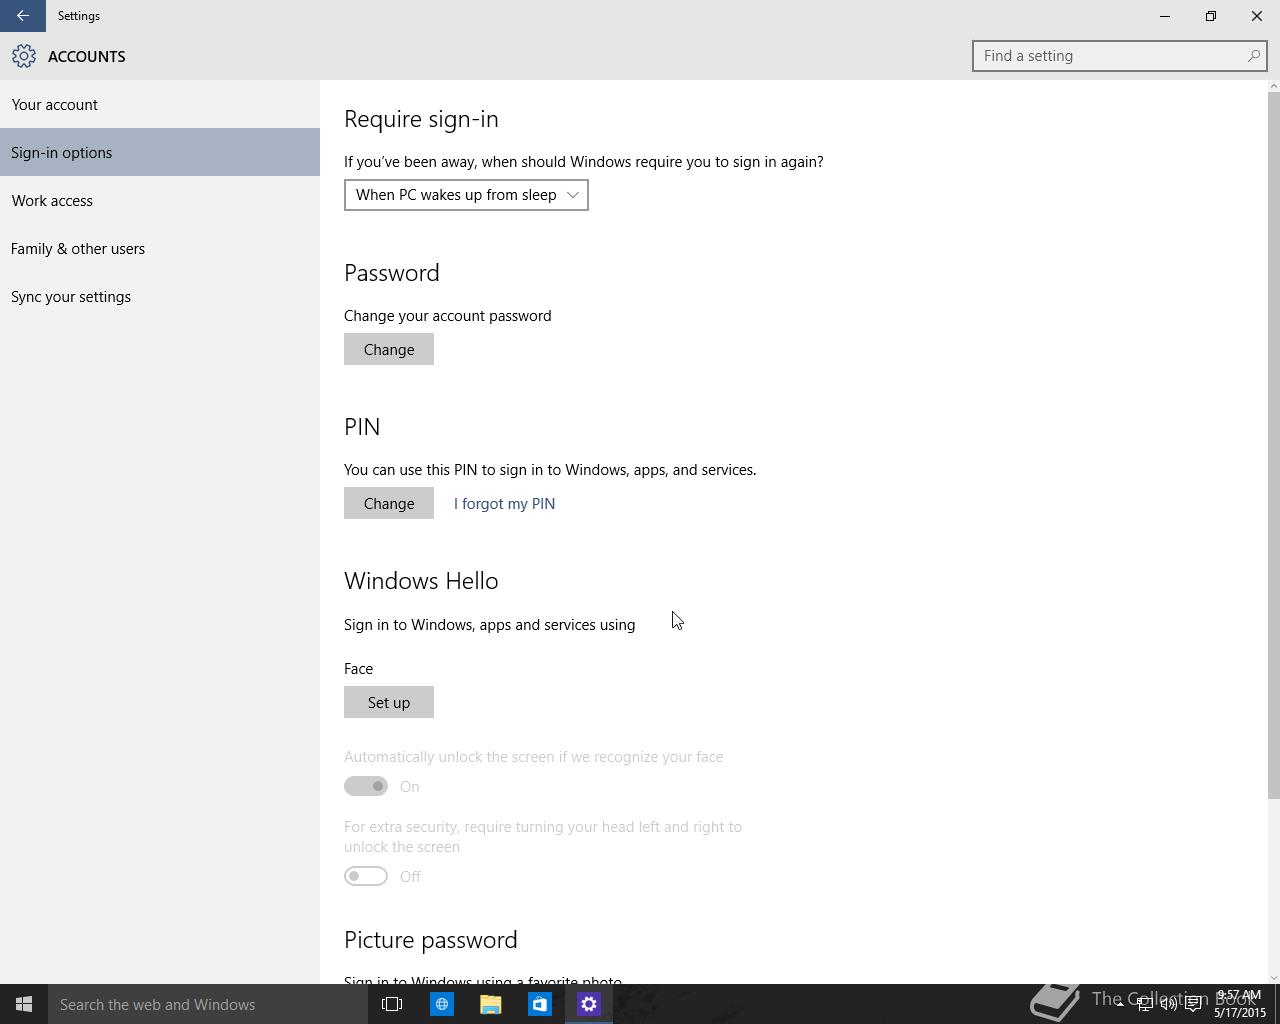Toggle the turn head left and right switch
This screenshot has height=1024, width=1280.
(366, 876)
